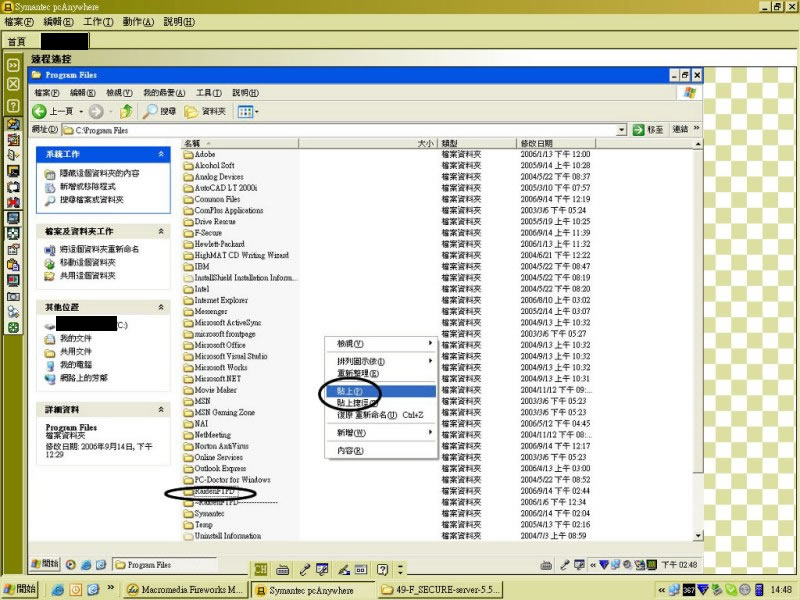
Task: Click the C:\Program Files address field
Action: tap(339, 130)
